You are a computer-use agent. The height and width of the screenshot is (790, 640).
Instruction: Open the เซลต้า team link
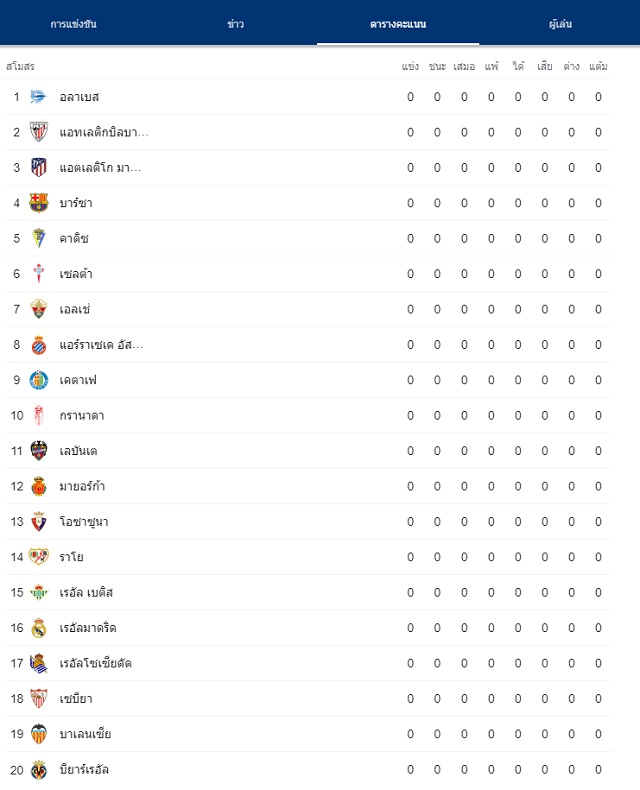[x=76, y=274]
